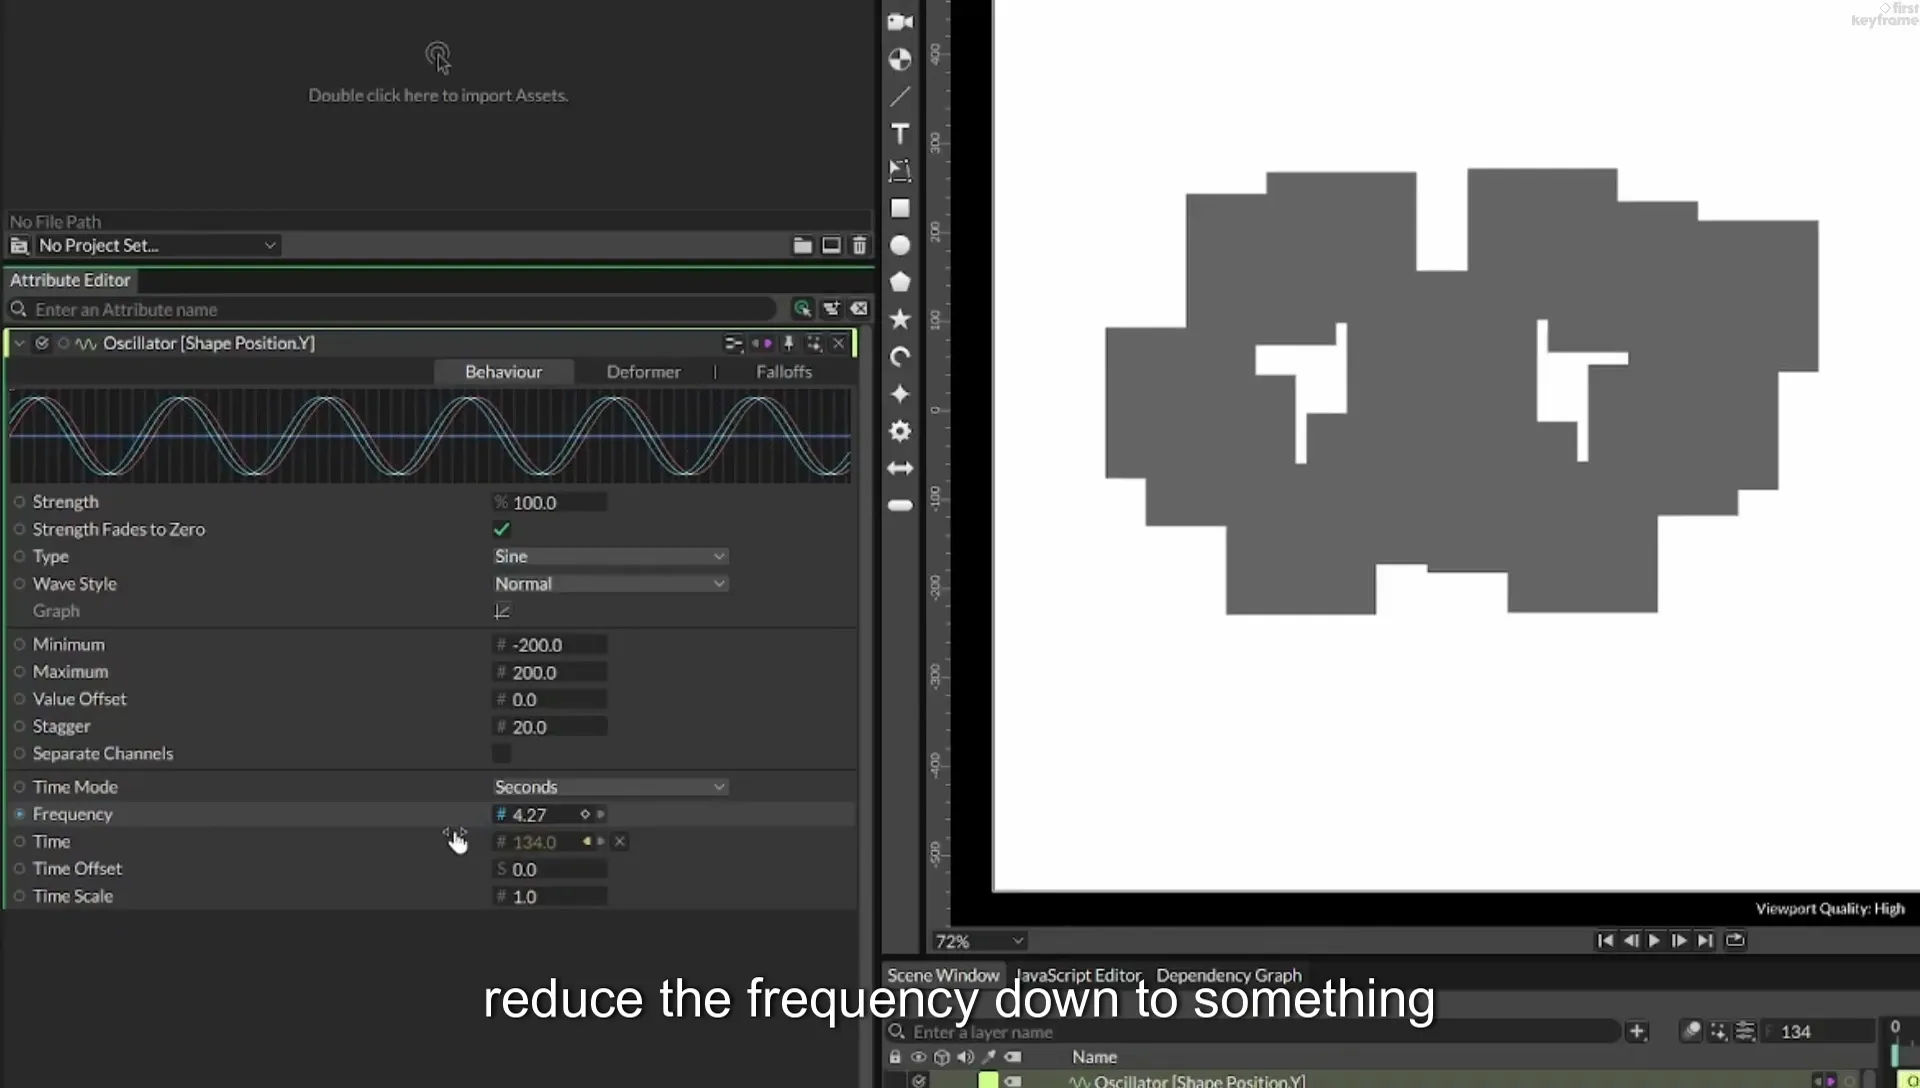This screenshot has width=1920, height=1088.
Task: Open the Dependency Graph tab
Action: [x=1229, y=975]
